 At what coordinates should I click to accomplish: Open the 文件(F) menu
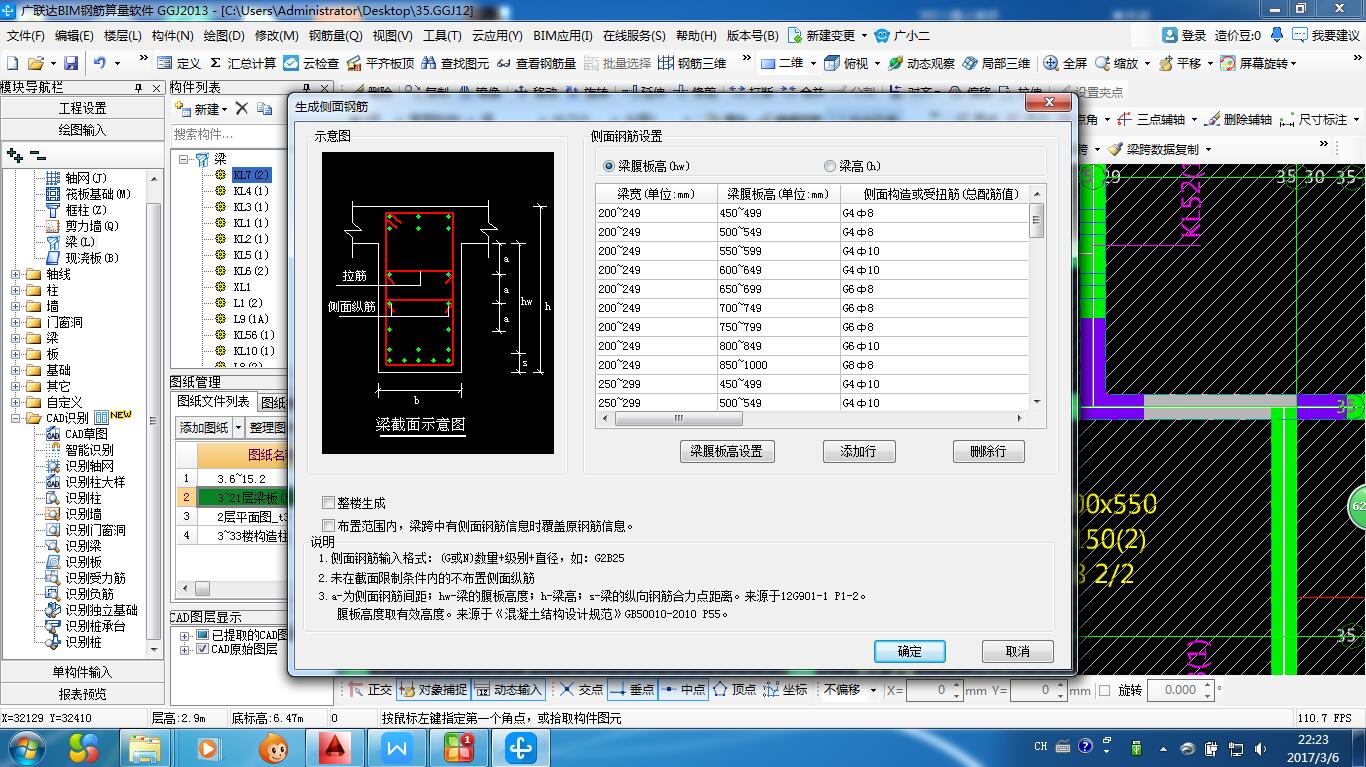point(25,35)
